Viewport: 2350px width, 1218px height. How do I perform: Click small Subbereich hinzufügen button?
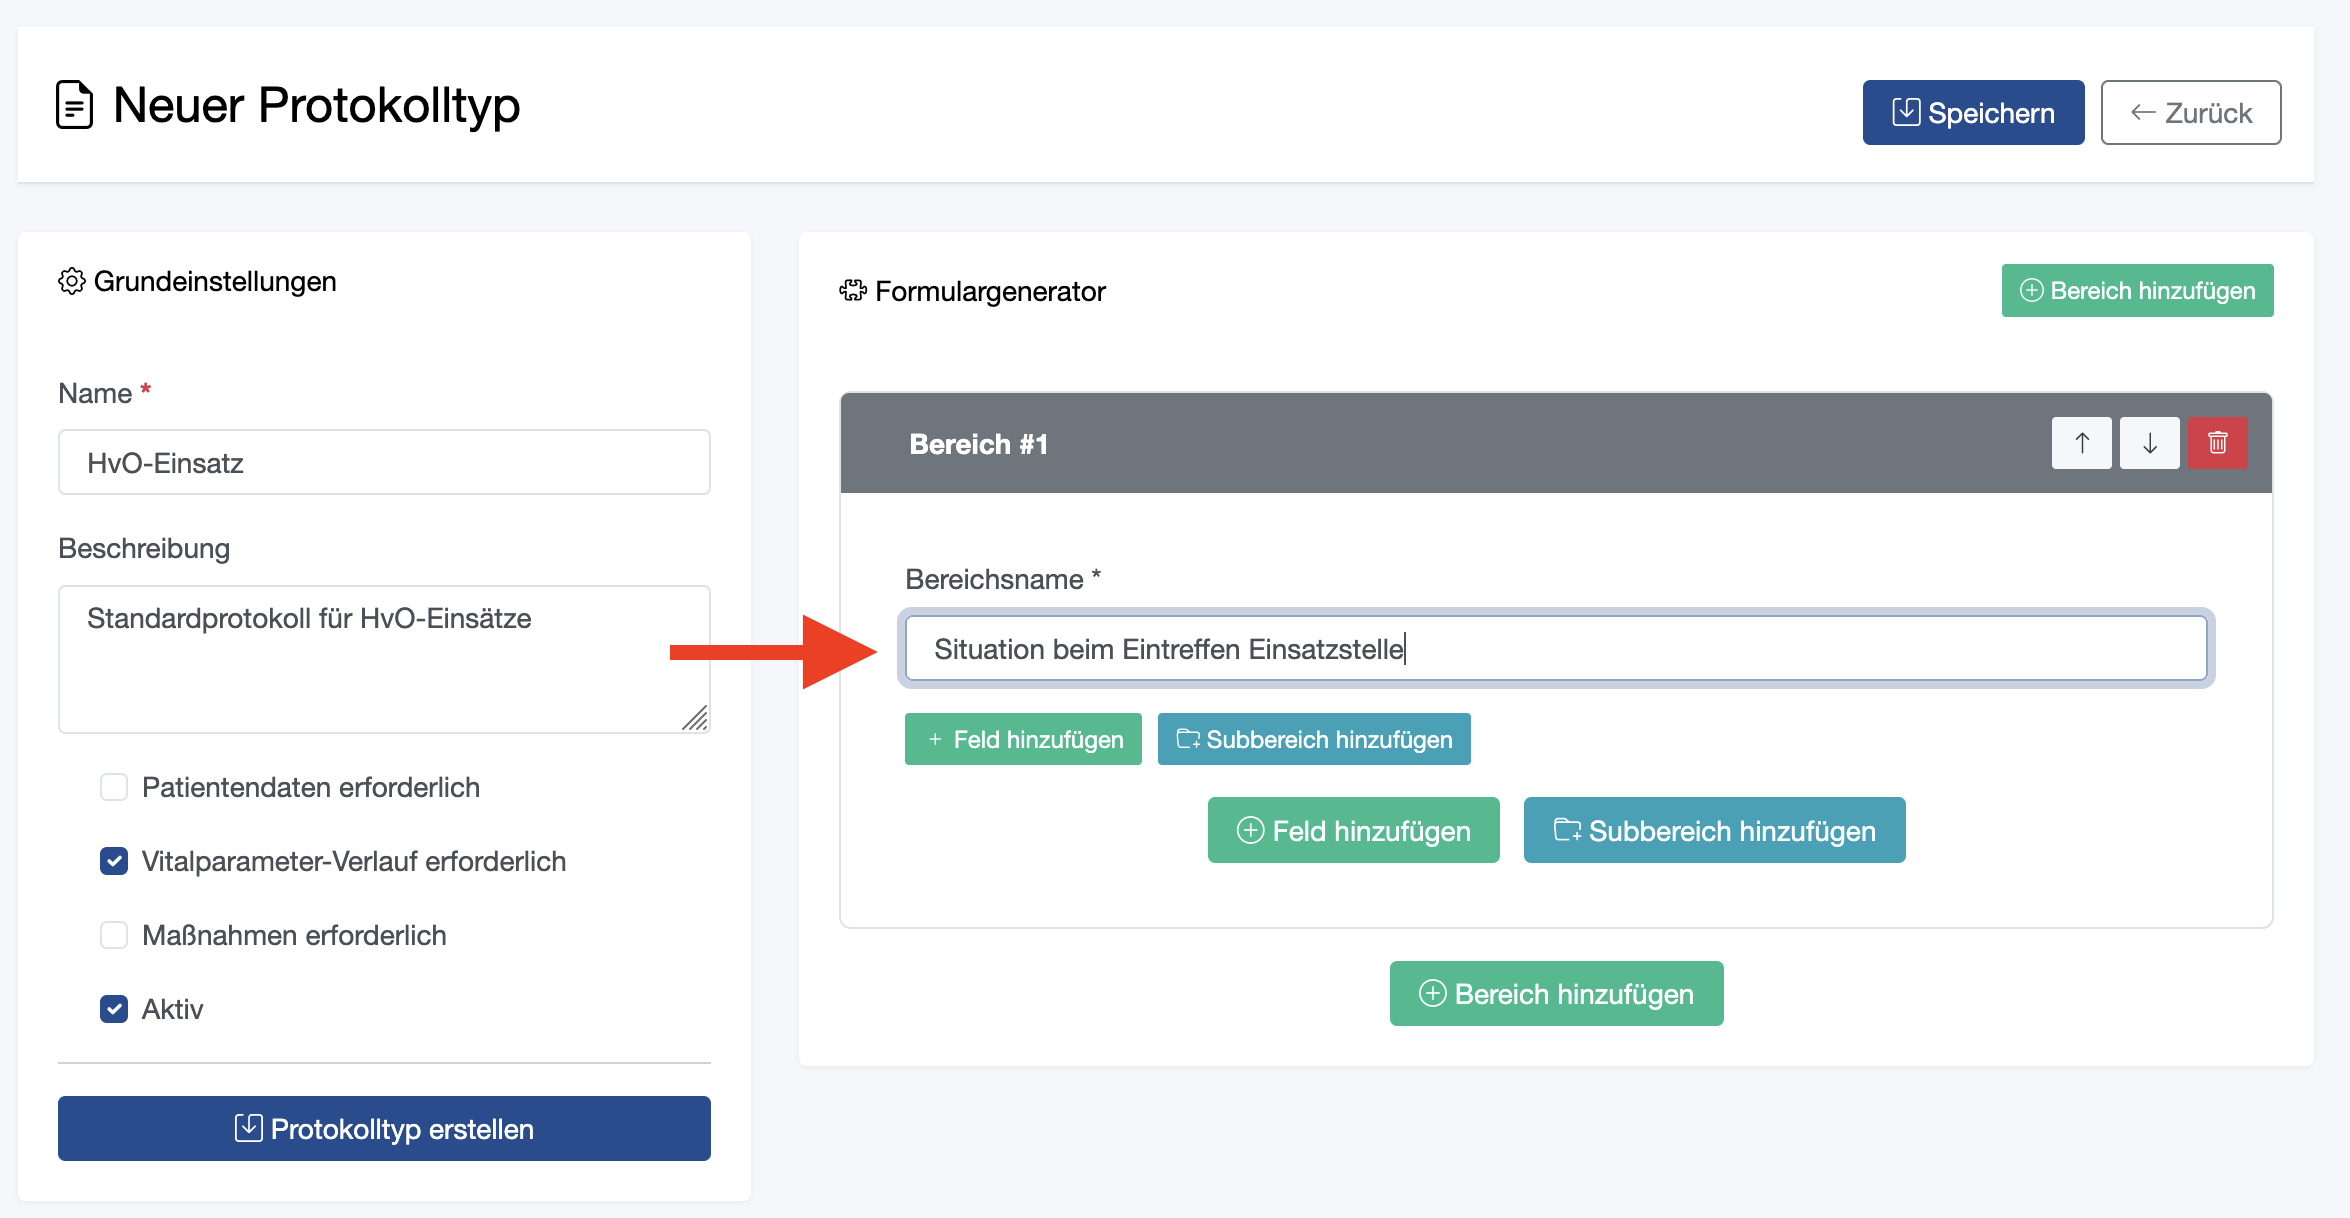click(x=1314, y=739)
